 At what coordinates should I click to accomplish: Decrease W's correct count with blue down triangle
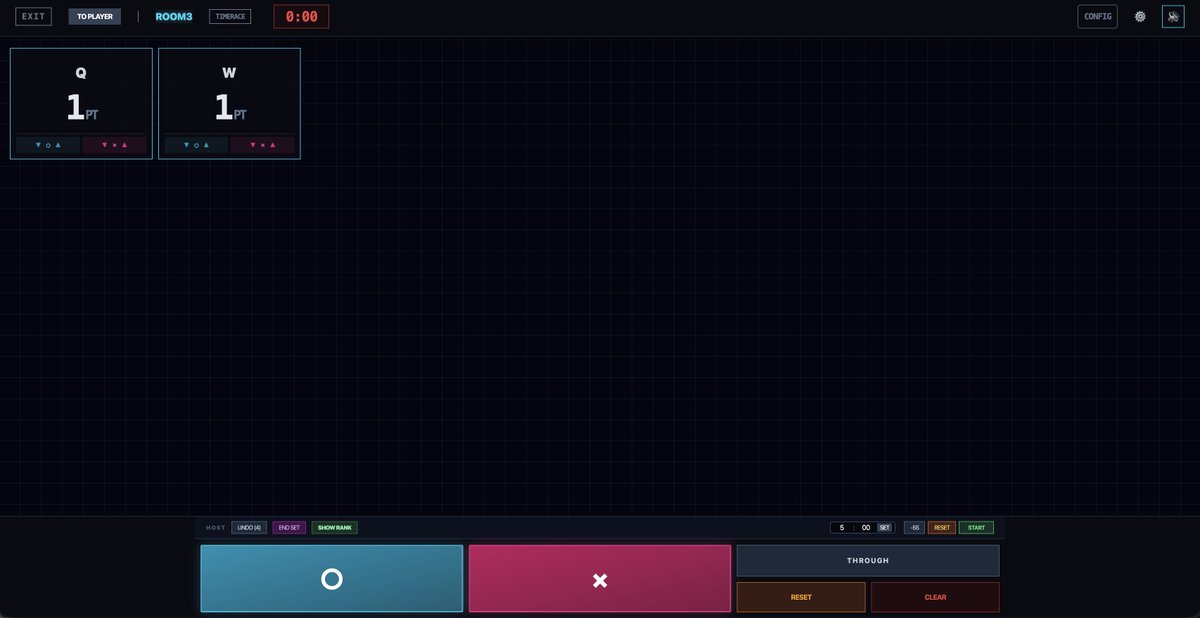186,145
